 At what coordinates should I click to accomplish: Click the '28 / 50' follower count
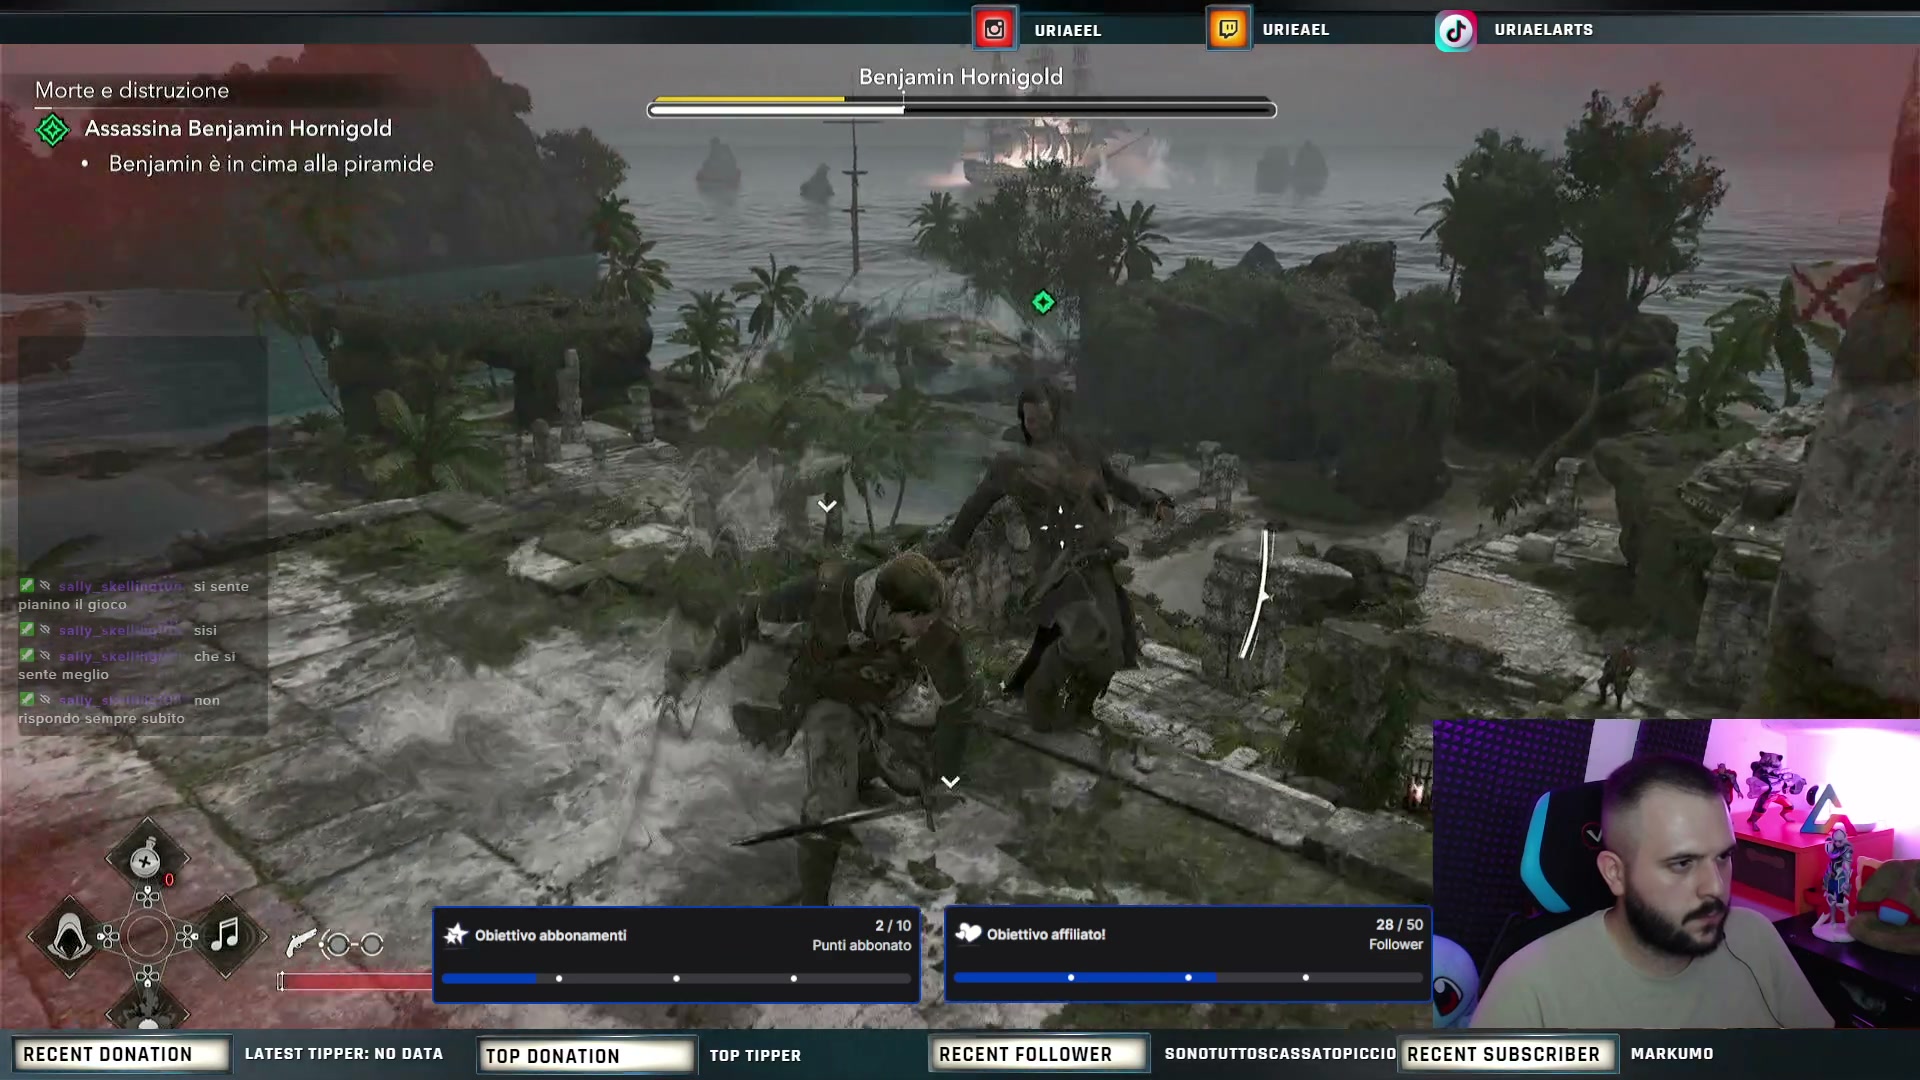point(1399,925)
